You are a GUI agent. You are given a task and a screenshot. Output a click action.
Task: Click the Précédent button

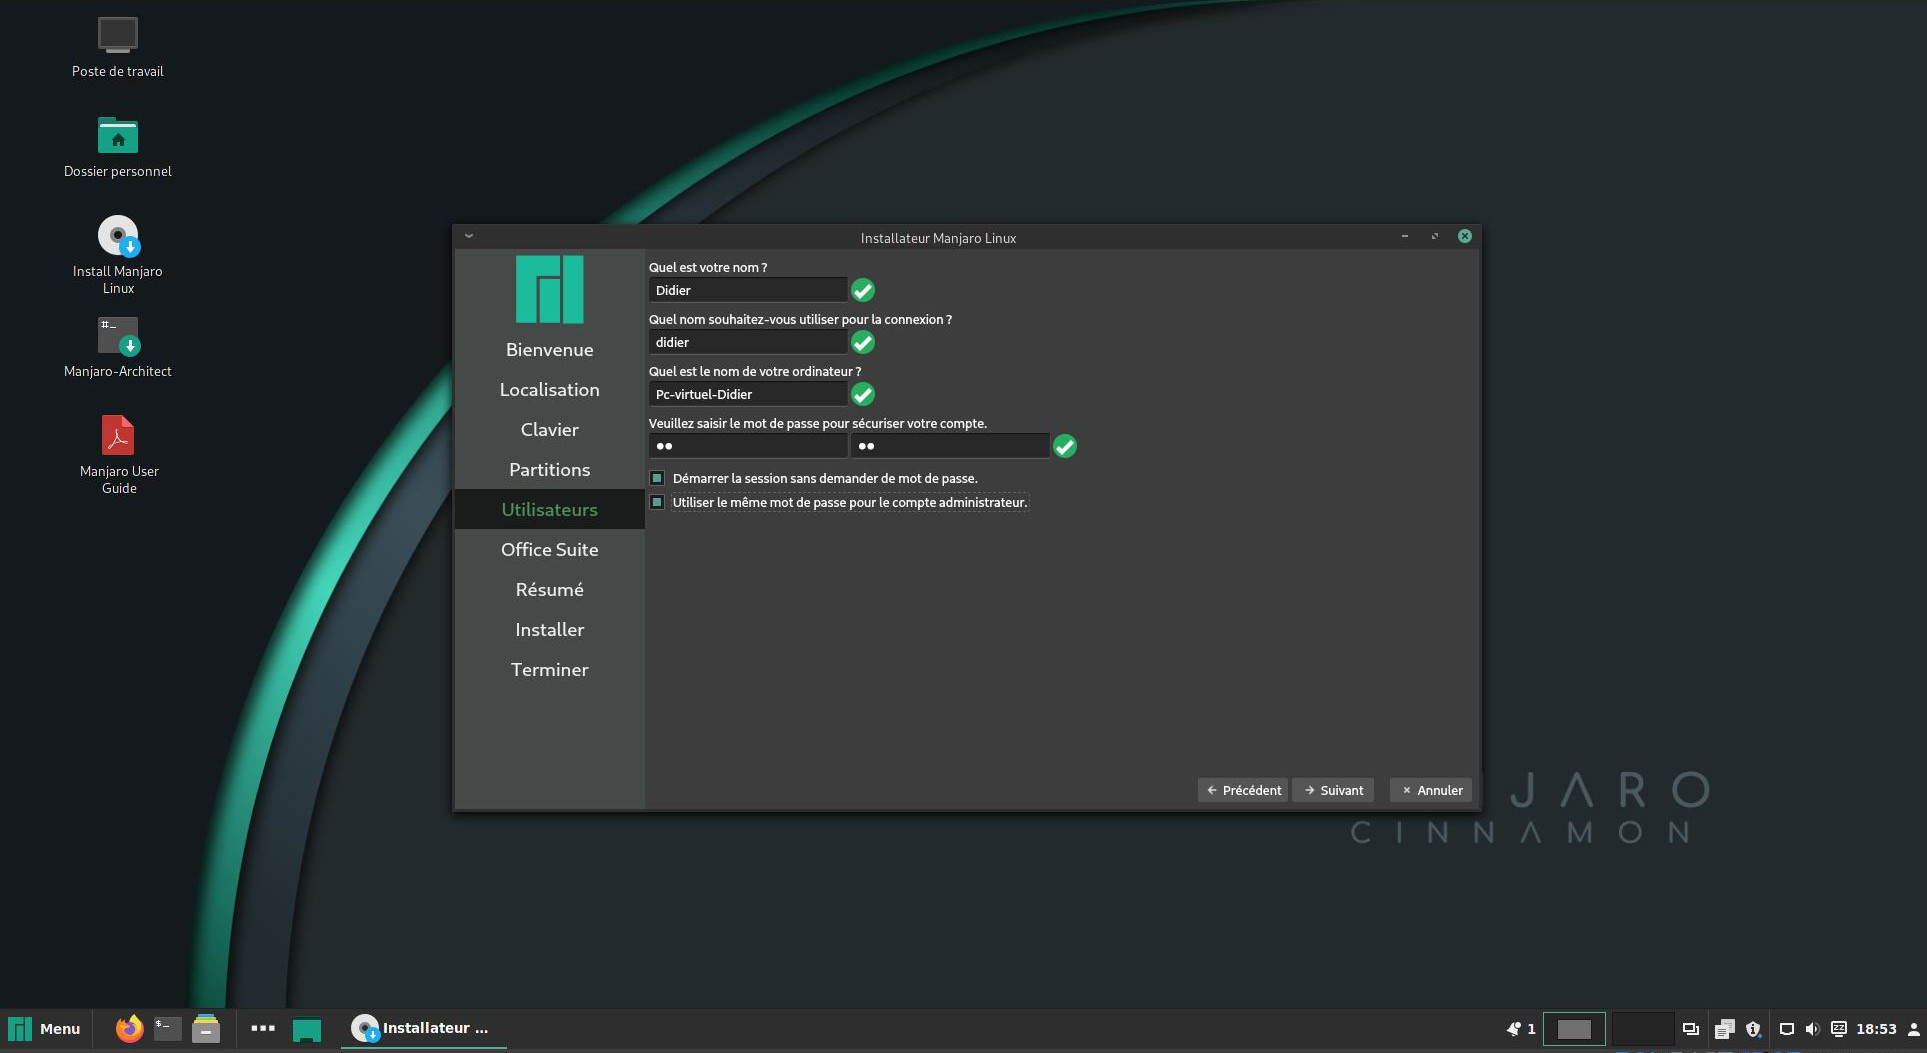click(1243, 790)
